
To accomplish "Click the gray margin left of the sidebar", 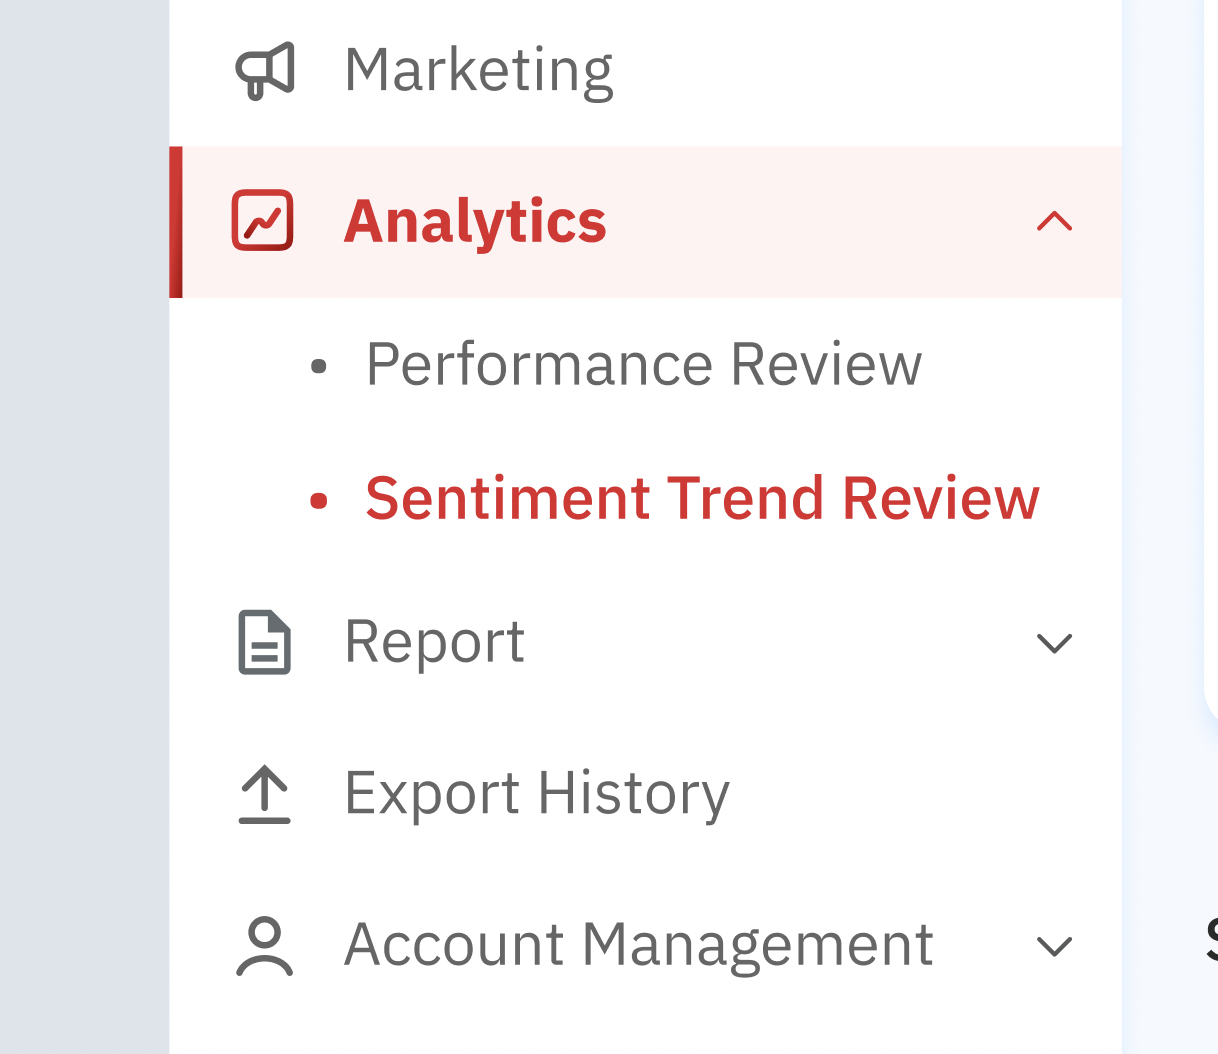I will click(84, 527).
